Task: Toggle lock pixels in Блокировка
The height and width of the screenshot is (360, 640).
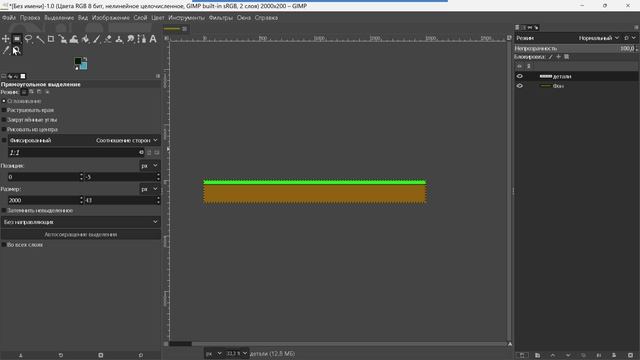Action: [x=551, y=57]
